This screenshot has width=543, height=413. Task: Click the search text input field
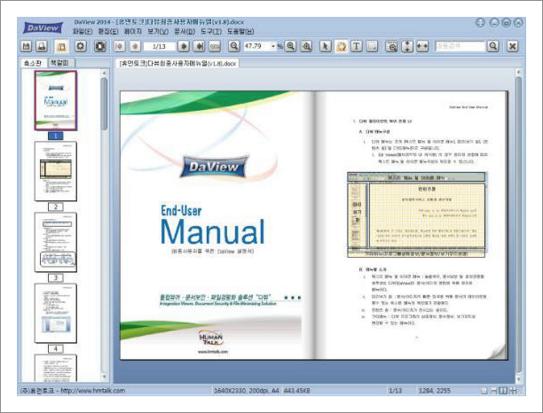pyautogui.click(x=460, y=46)
